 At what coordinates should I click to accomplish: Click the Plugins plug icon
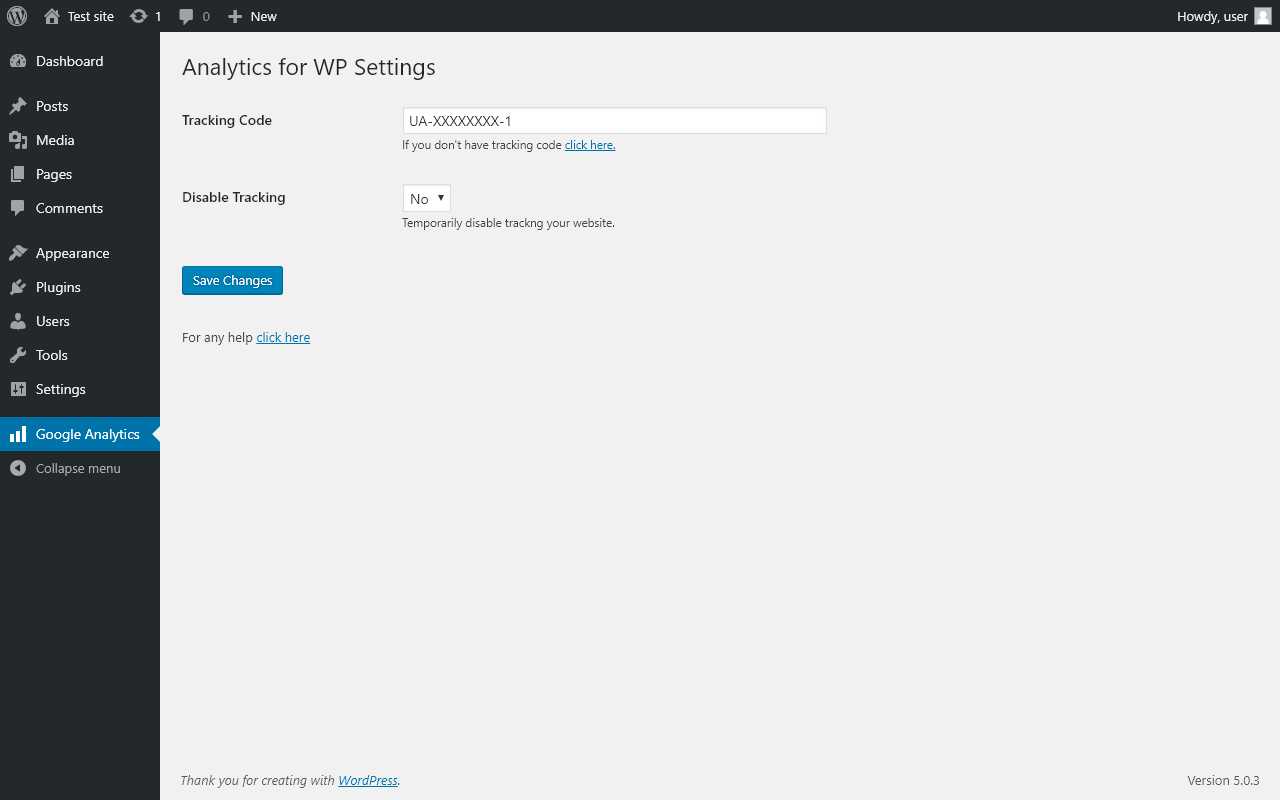pyautogui.click(x=18, y=287)
